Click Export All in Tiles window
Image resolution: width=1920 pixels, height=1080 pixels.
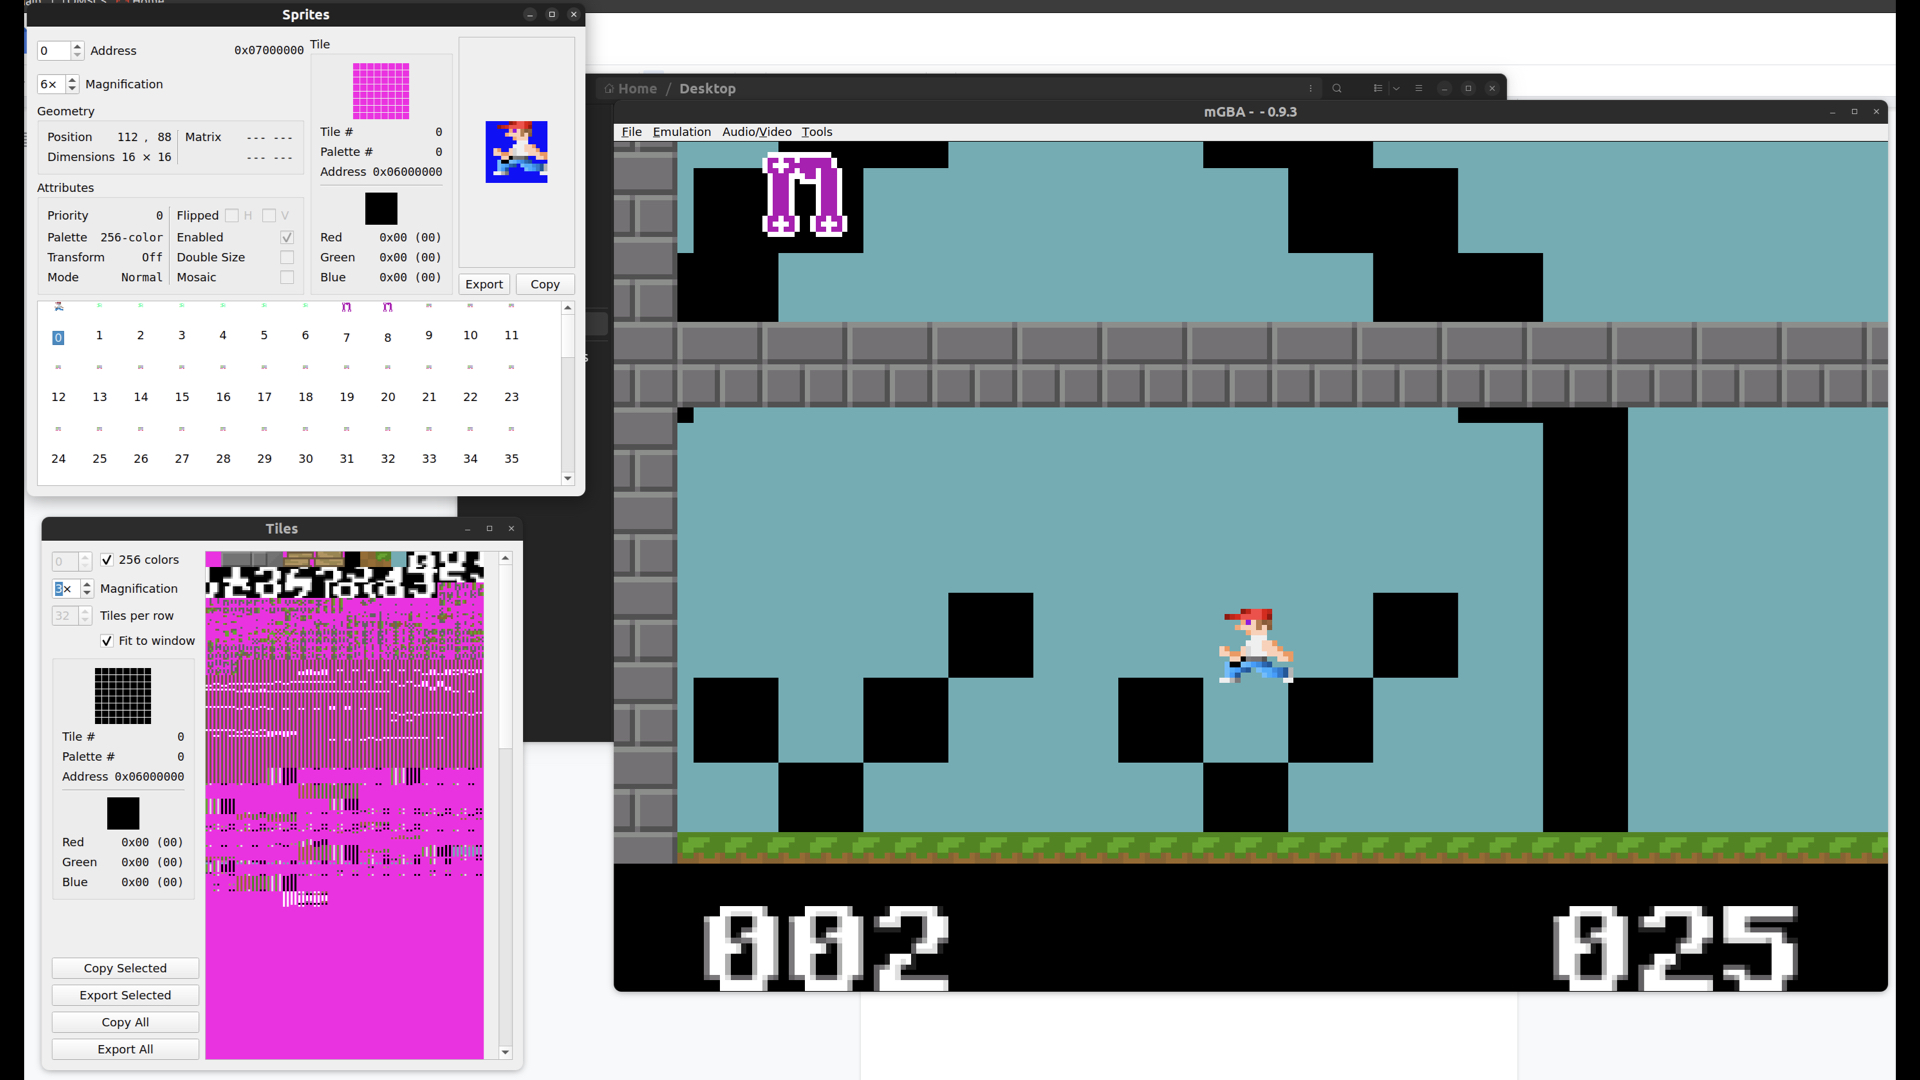pos(125,1049)
